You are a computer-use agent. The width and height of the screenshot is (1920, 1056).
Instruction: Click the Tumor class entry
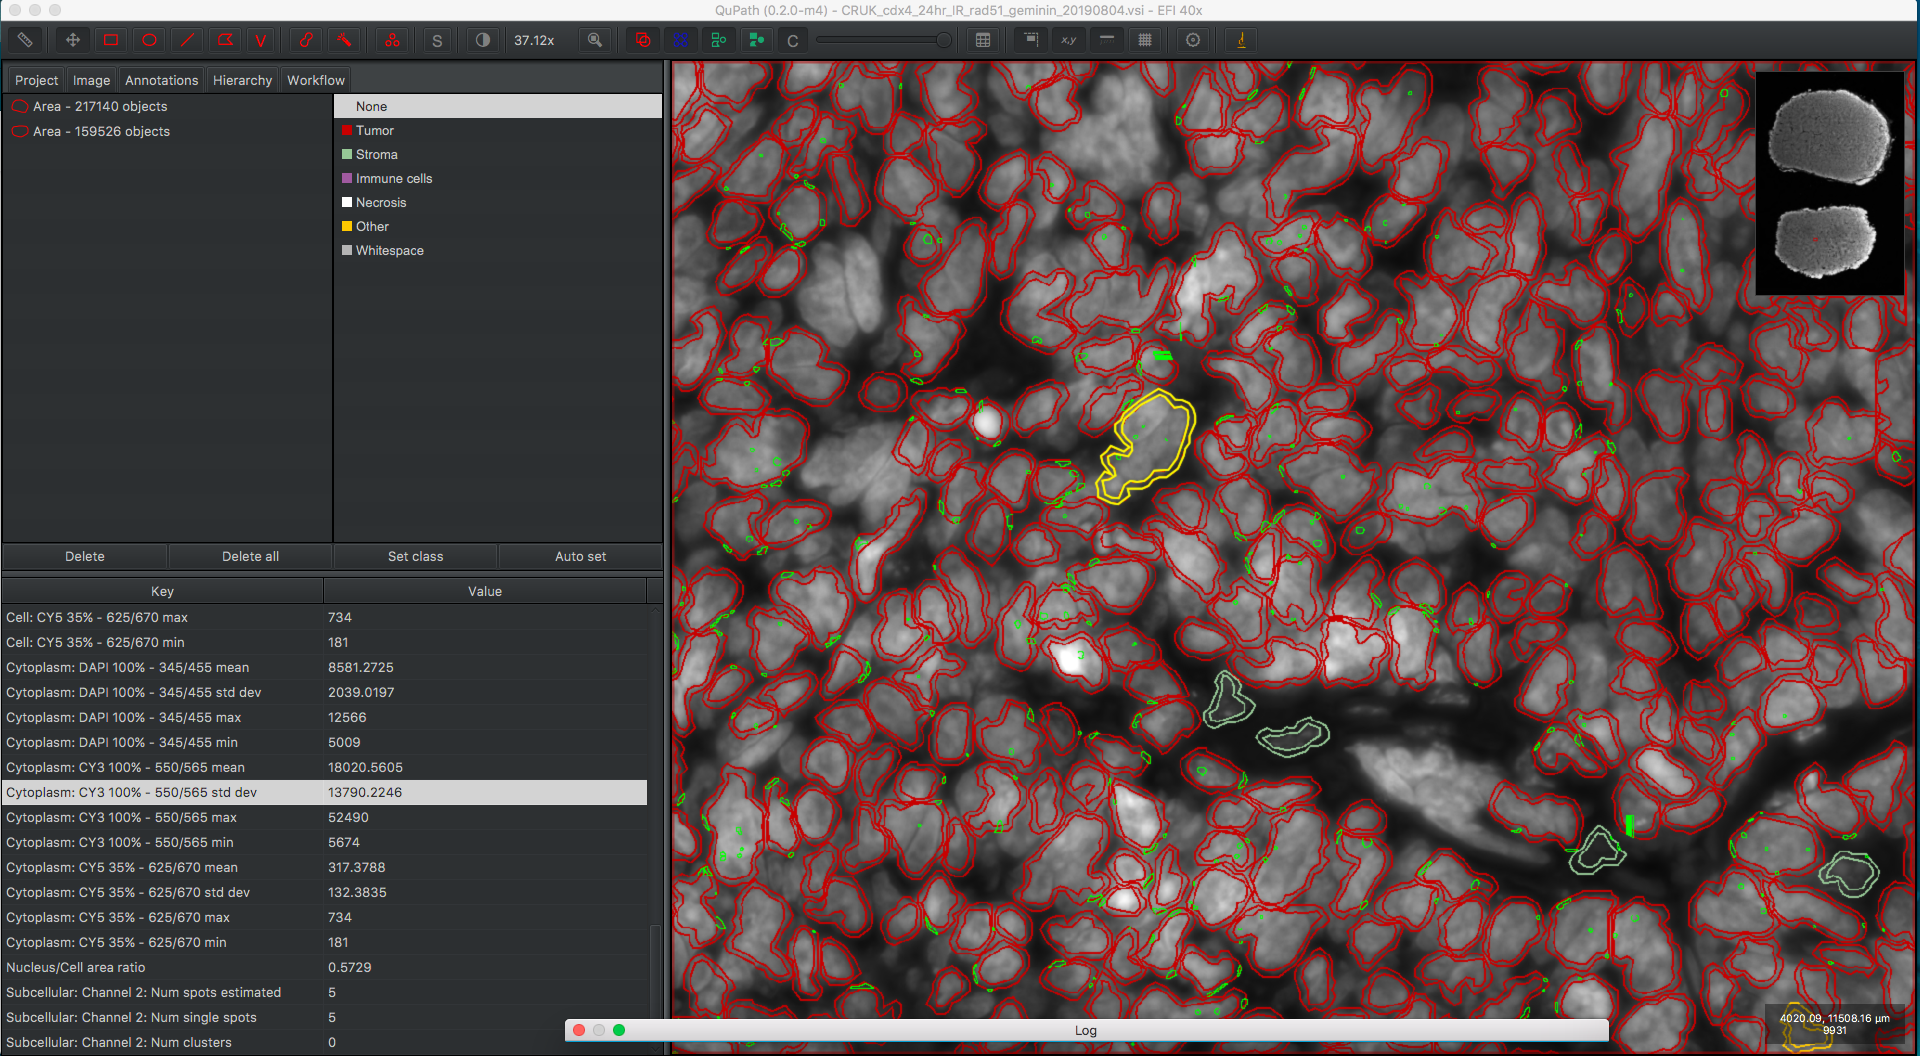pos(375,130)
